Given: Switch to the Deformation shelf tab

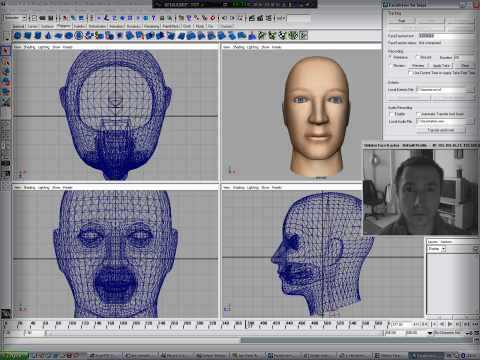Looking at the screenshot, I should (97, 26).
